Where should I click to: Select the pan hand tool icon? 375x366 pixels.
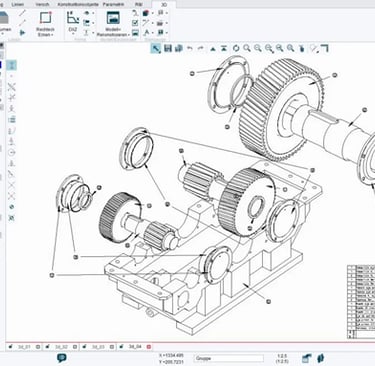302,49
